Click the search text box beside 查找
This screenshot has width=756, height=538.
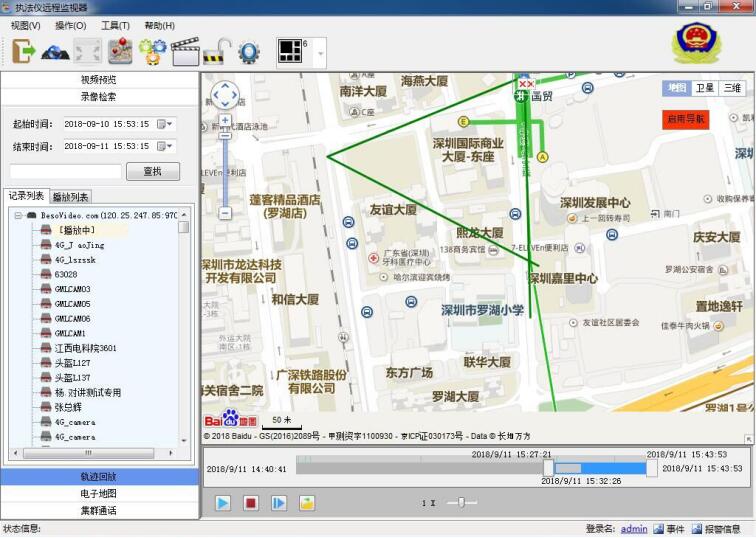66,171
